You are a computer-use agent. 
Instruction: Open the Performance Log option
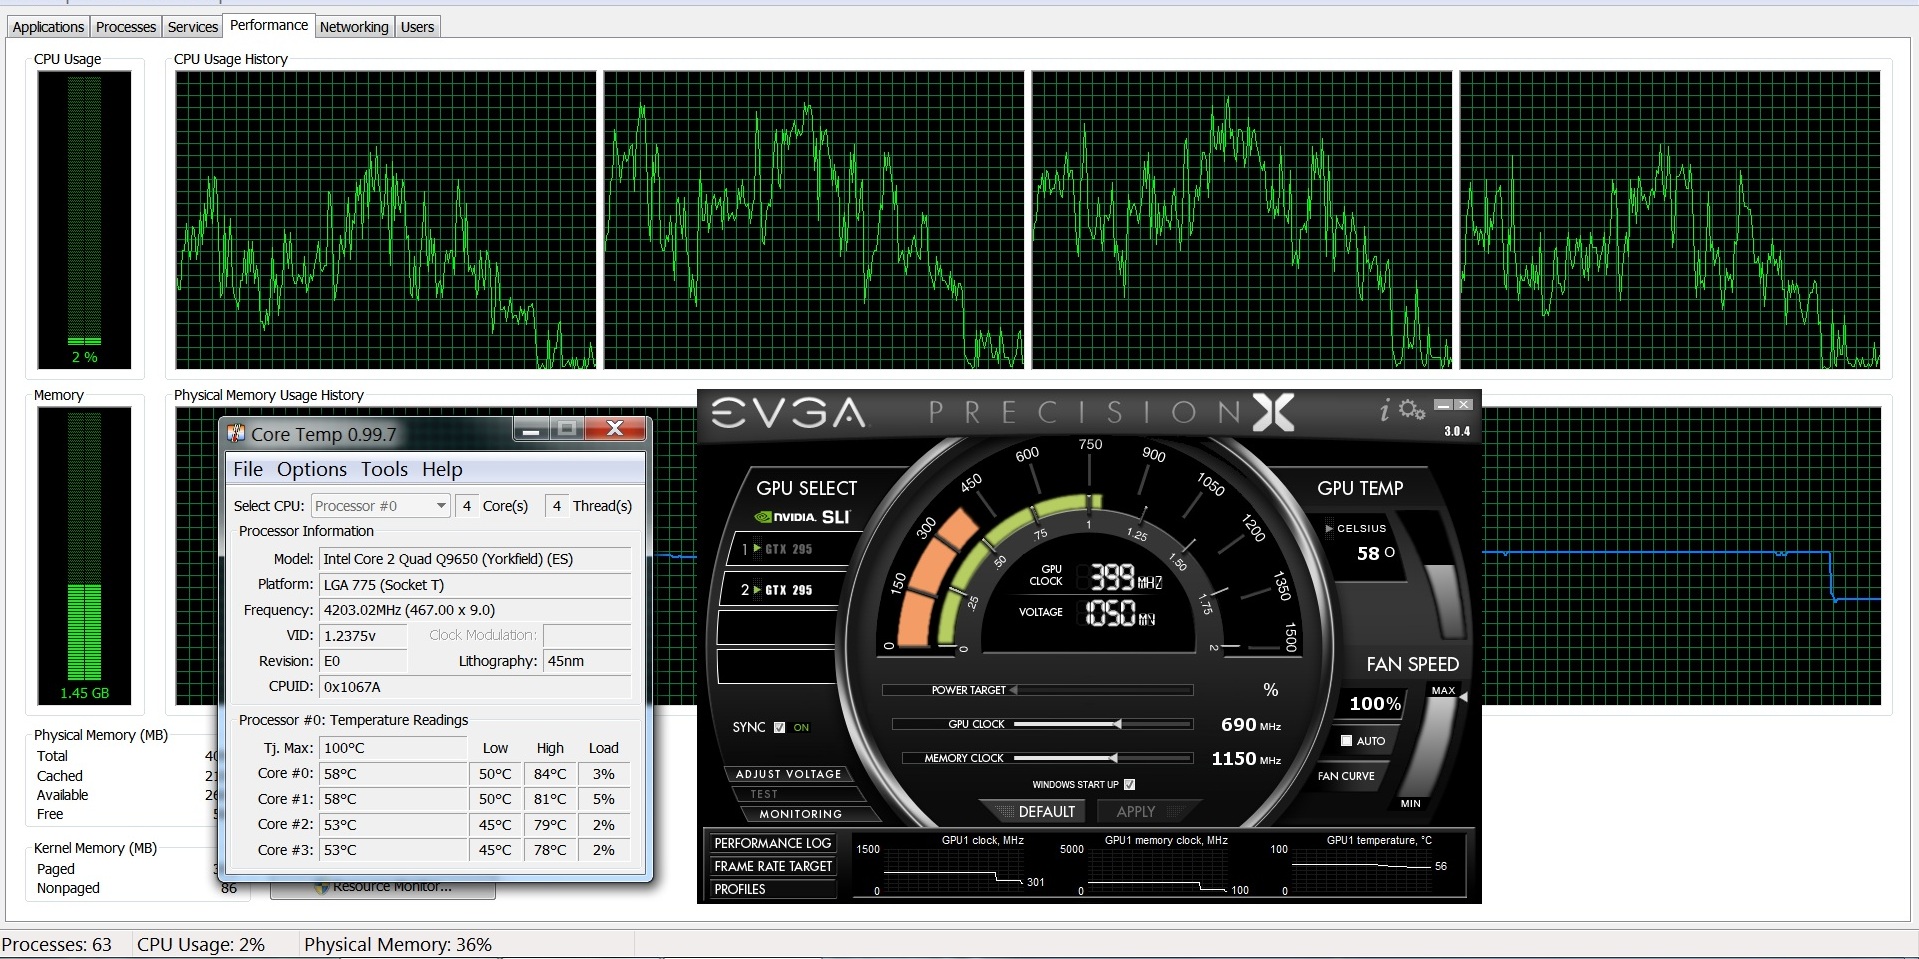[772, 843]
